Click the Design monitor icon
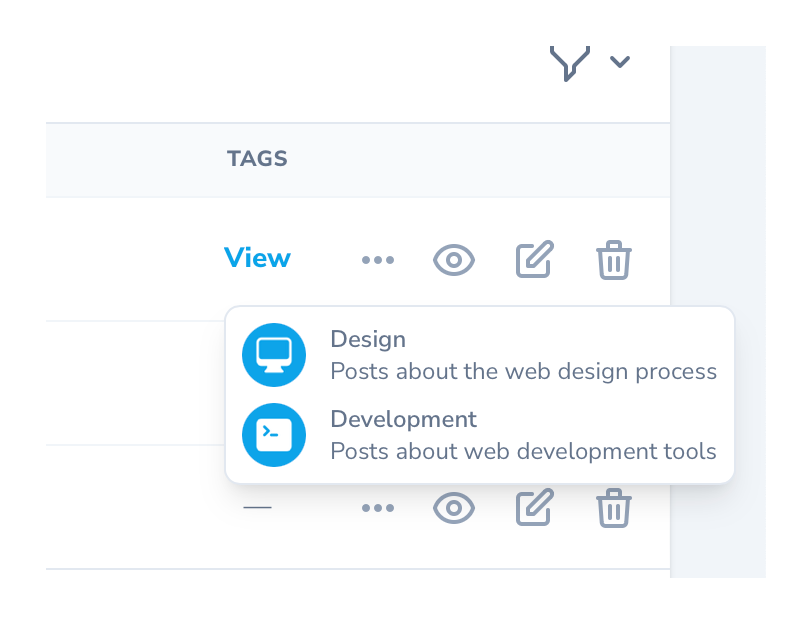Viewport: 812px width, 624px height. [x=274, y=355]
